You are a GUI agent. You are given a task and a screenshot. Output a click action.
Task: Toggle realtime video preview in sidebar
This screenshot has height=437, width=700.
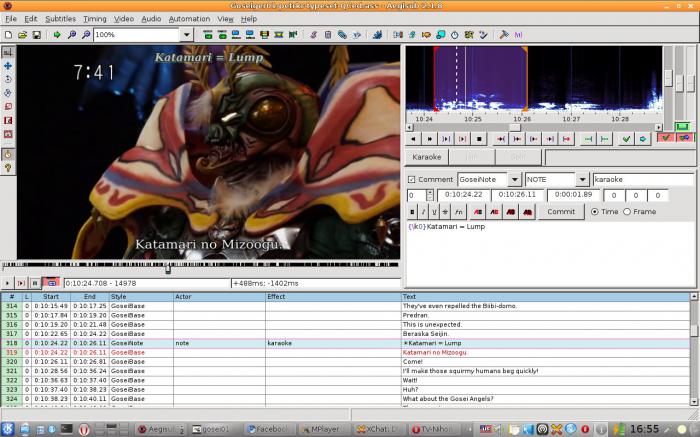[x=8, y=154]
